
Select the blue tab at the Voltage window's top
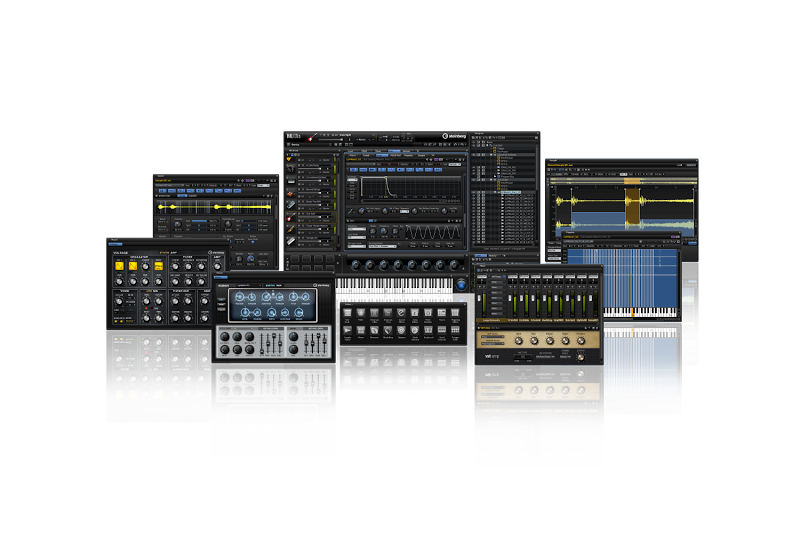click(x=115, y=244)
